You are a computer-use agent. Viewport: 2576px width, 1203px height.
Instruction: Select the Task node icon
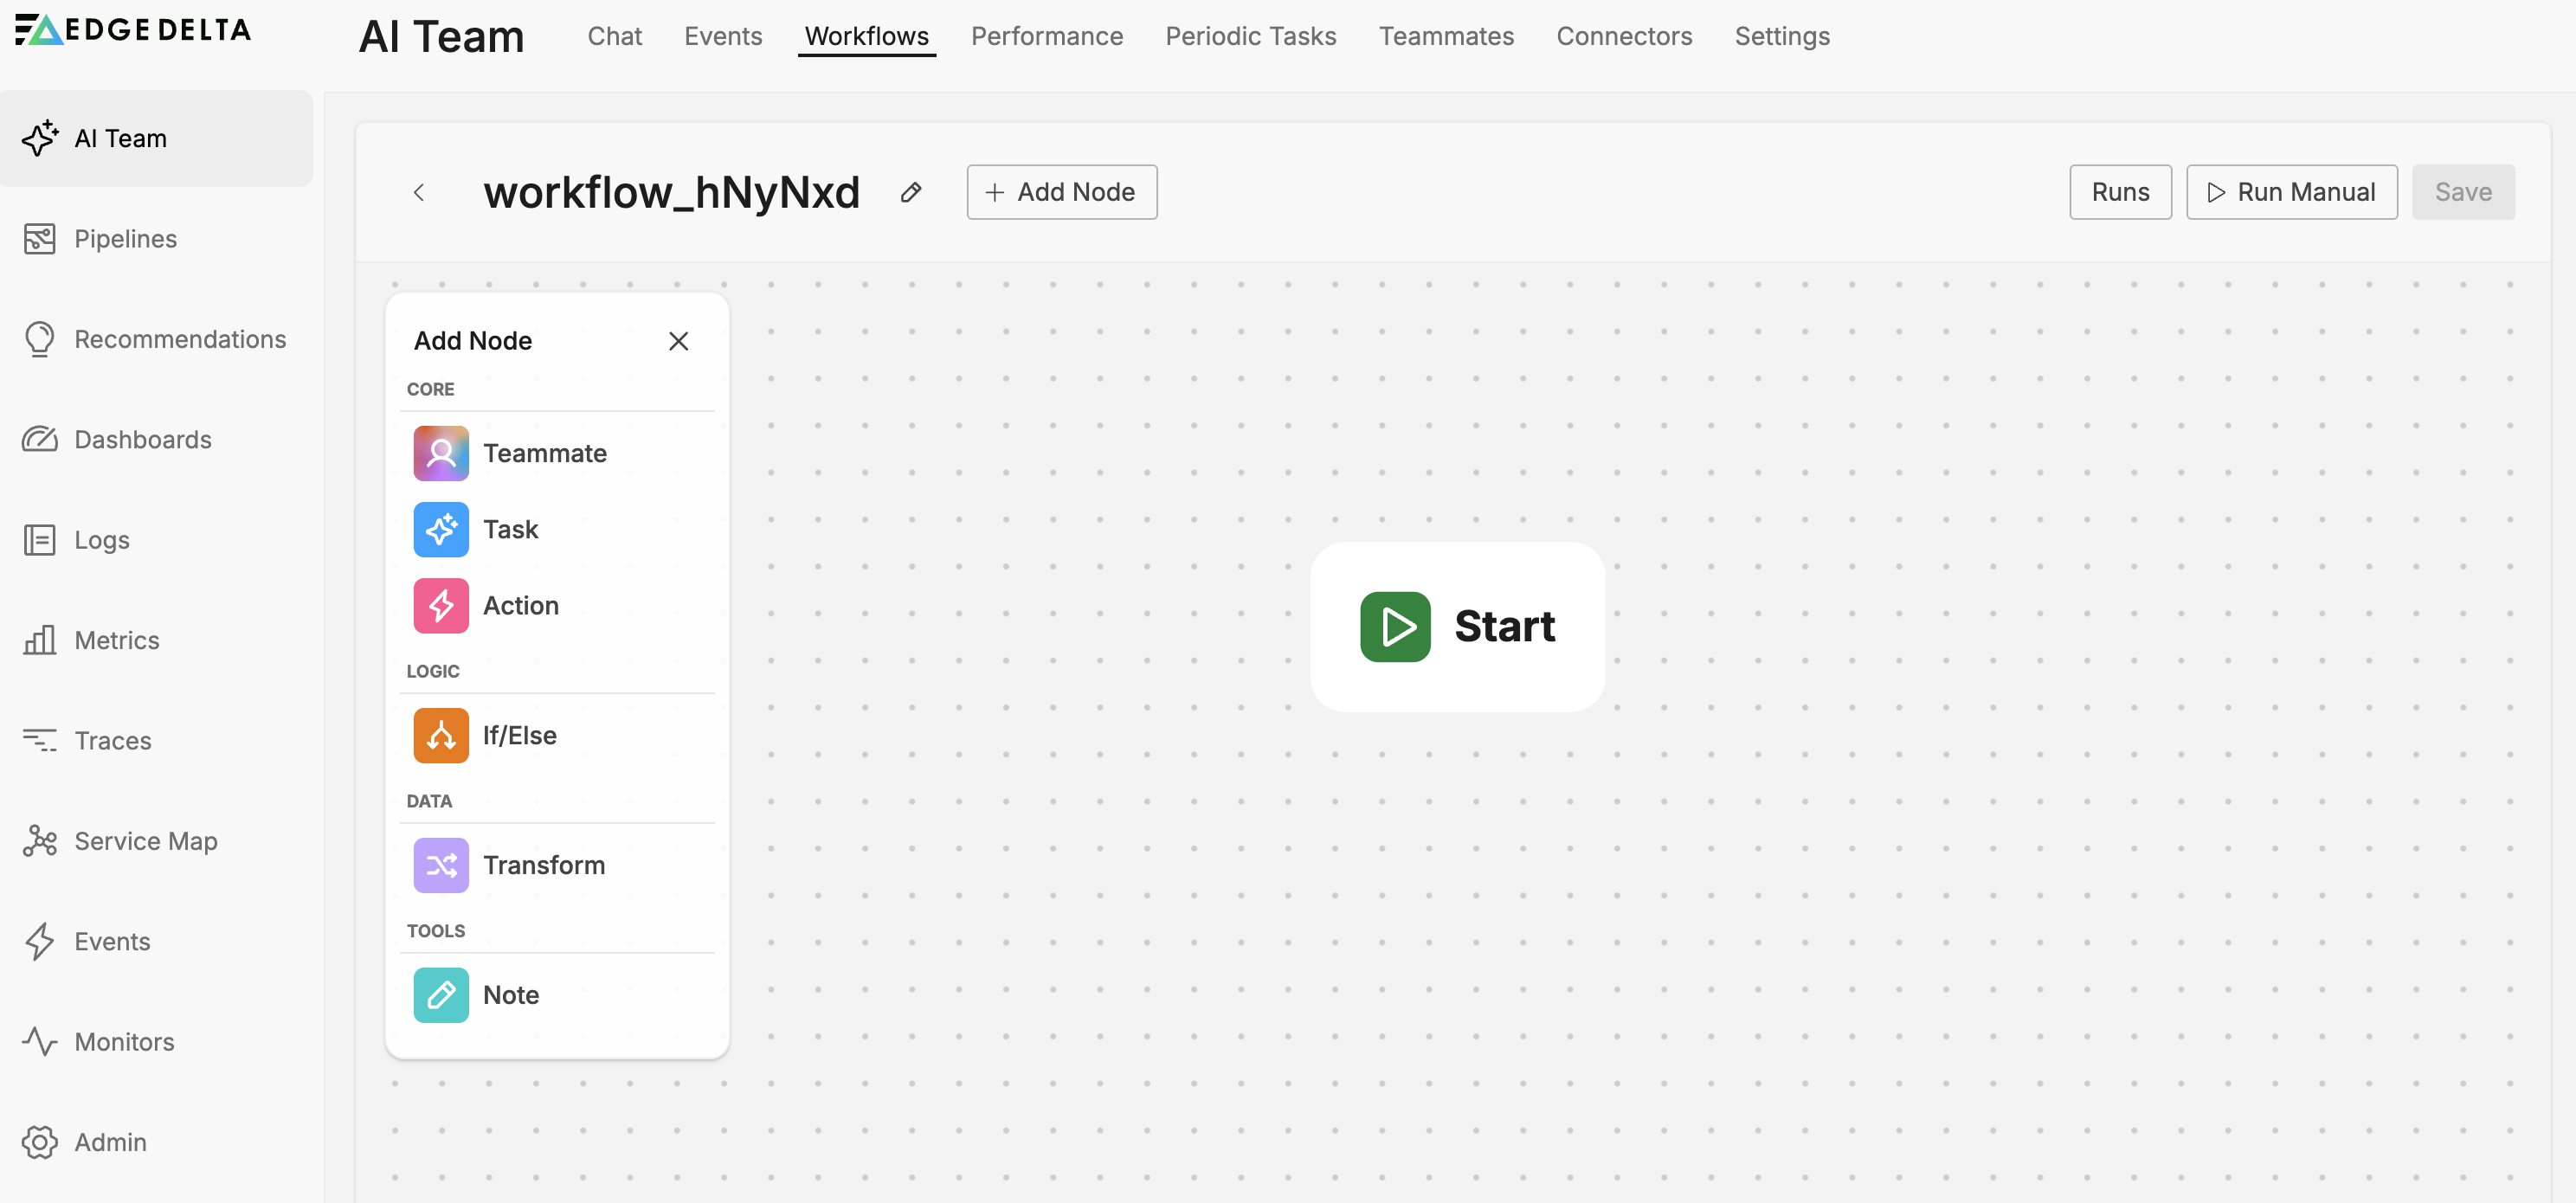point(440,529)
